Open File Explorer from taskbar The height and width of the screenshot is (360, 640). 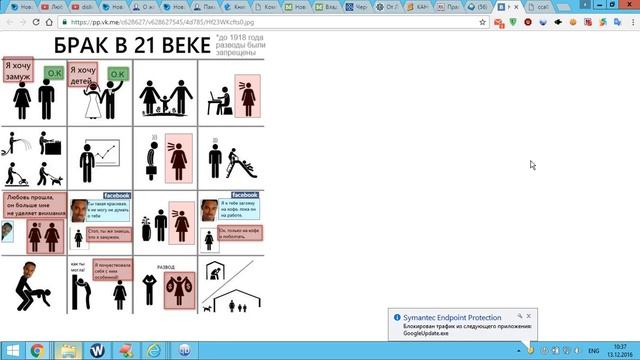pyautogui.click(x=67, y=350)
